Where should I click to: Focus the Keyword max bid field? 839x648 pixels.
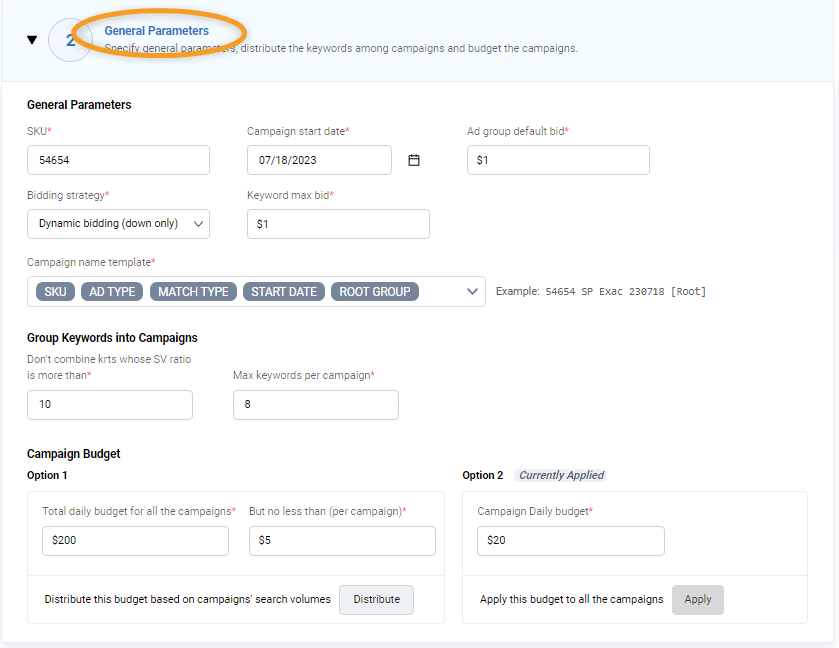tap(338, 224)
